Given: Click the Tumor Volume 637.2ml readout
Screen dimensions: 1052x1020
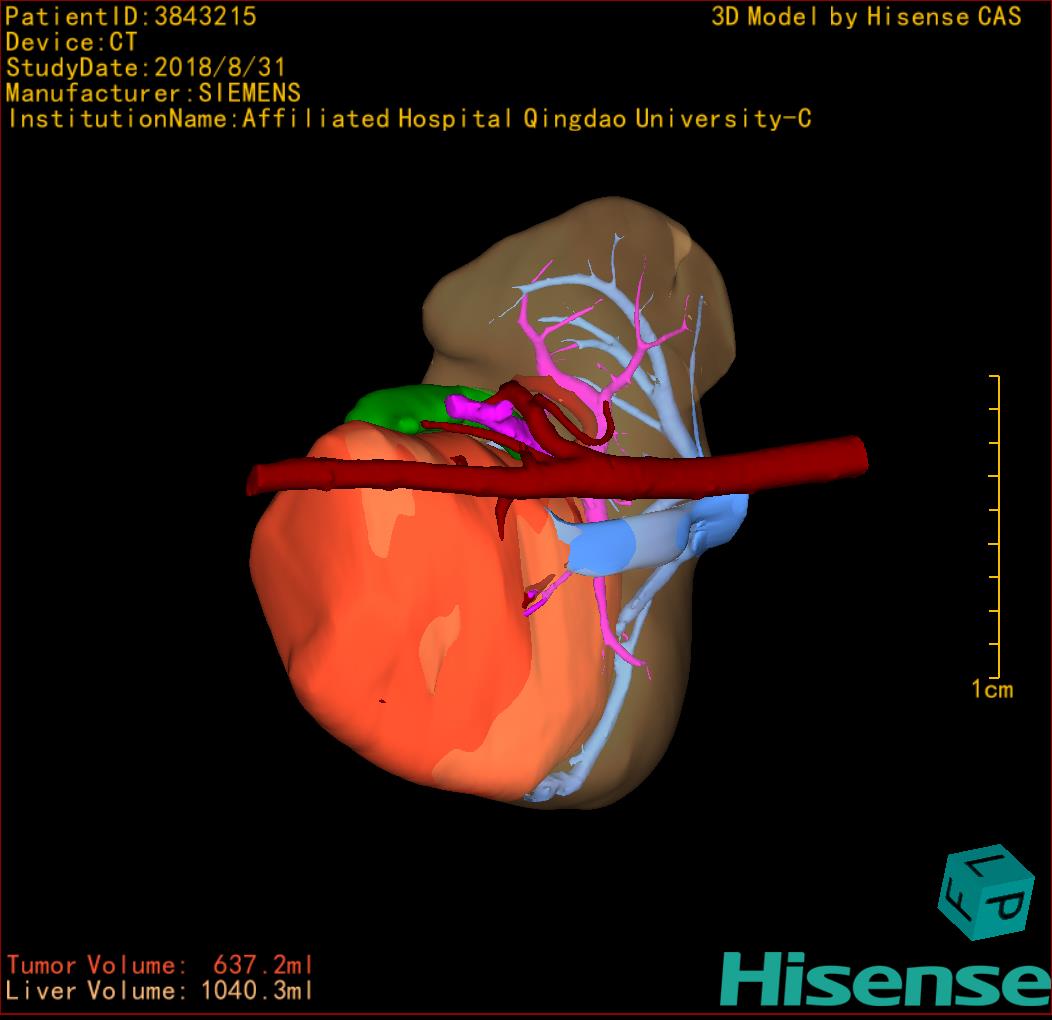Looking at the screenshot, I should pyautogui.click(x=160, y=965).
